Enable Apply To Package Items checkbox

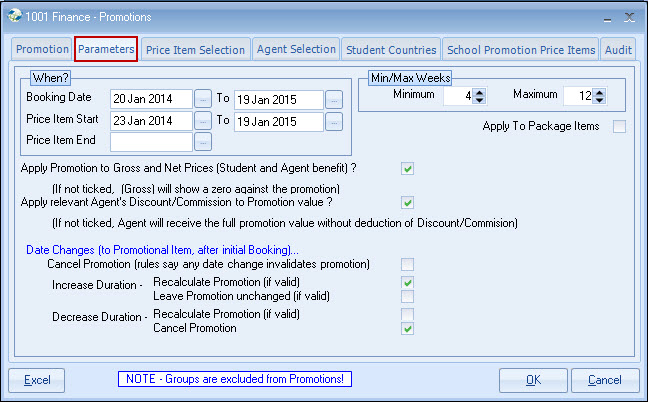pos(620,126)
